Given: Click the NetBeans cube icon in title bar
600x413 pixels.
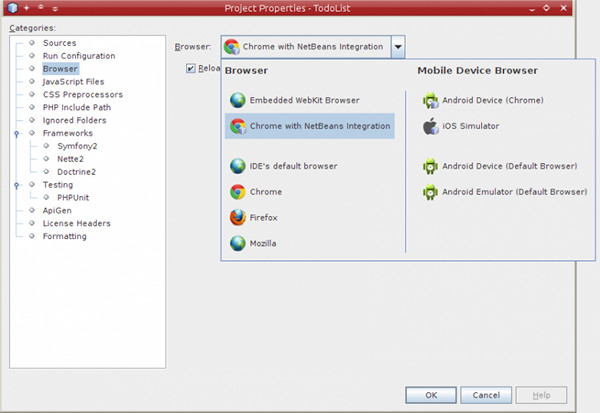Looking at the screenshot, I should pos(13,8).
